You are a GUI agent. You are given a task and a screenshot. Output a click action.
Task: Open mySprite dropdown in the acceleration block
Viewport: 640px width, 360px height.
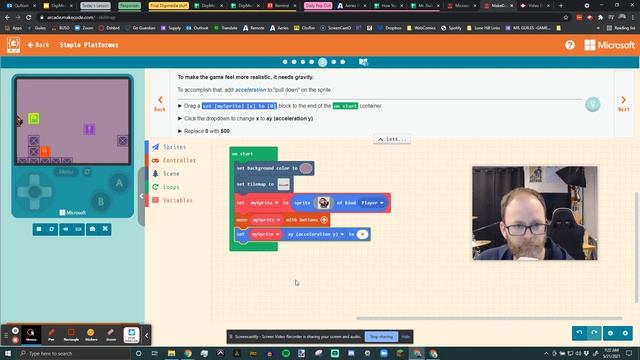[x=265, y=234]
